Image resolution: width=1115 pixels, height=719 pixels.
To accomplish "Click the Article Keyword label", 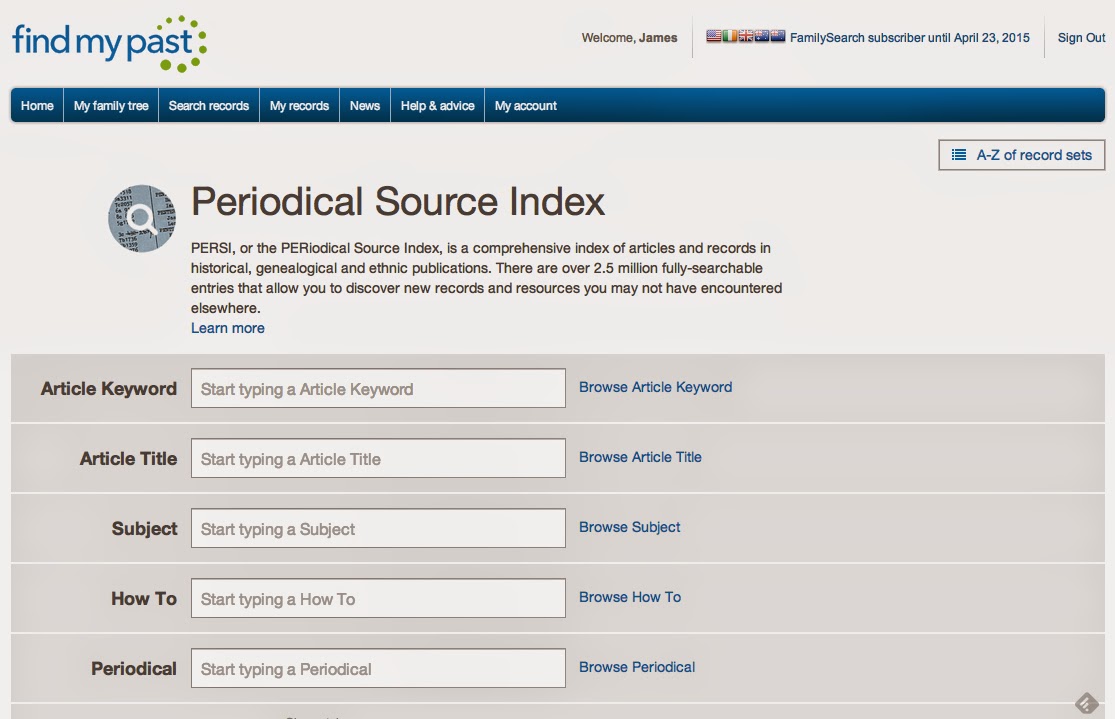I will (x=109, y=388).
